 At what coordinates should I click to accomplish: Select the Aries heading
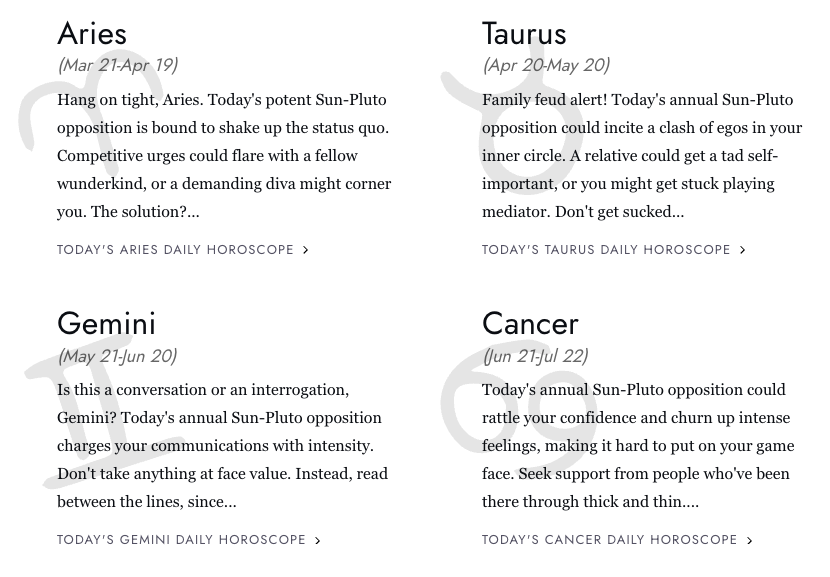coord(92,34)
